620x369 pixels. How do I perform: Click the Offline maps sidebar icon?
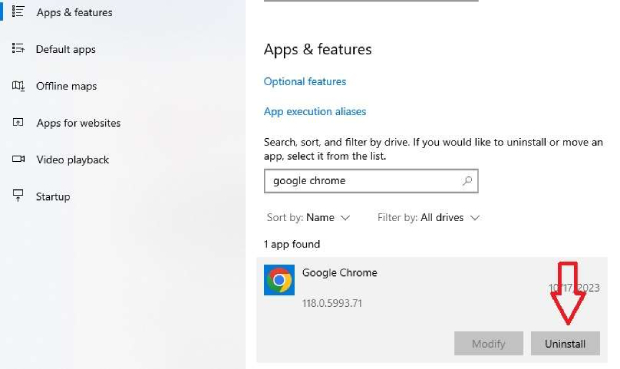[x=18, y=85]
